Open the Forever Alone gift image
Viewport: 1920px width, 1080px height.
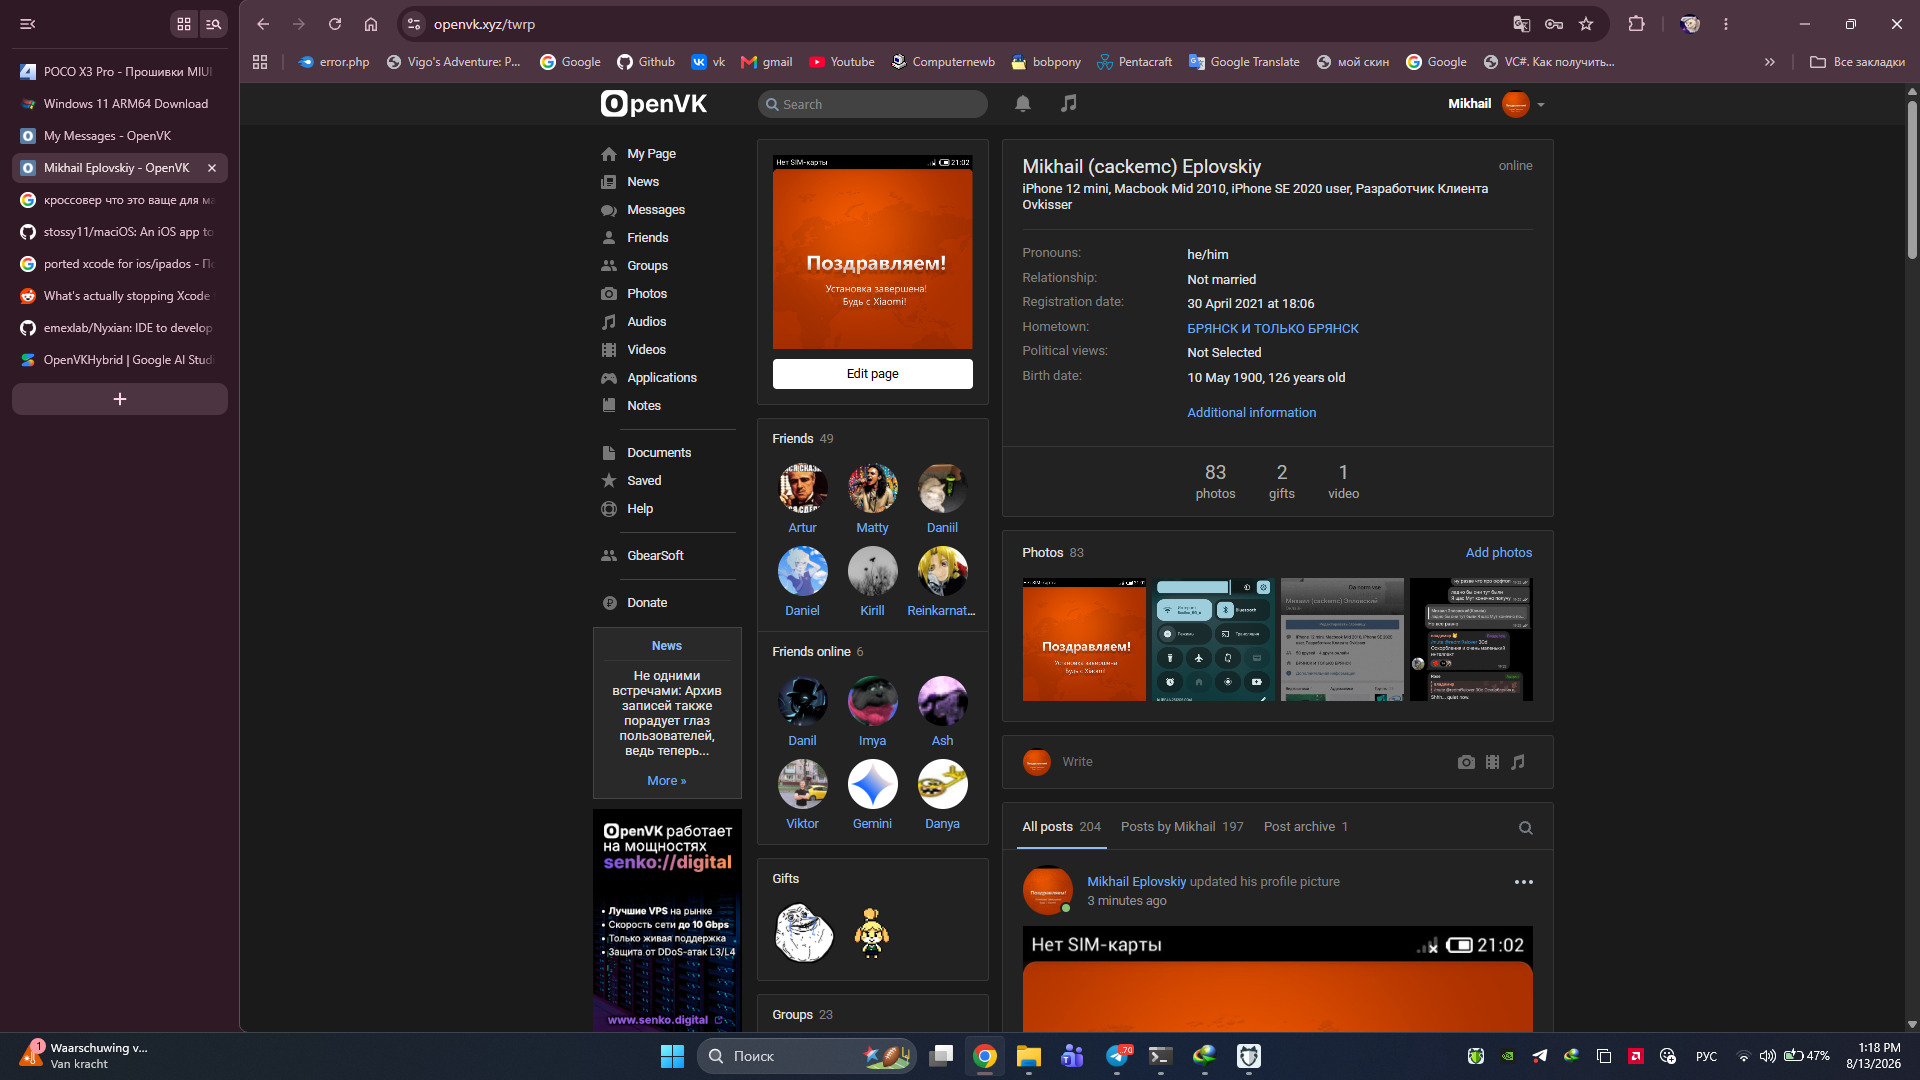point(804,933)
